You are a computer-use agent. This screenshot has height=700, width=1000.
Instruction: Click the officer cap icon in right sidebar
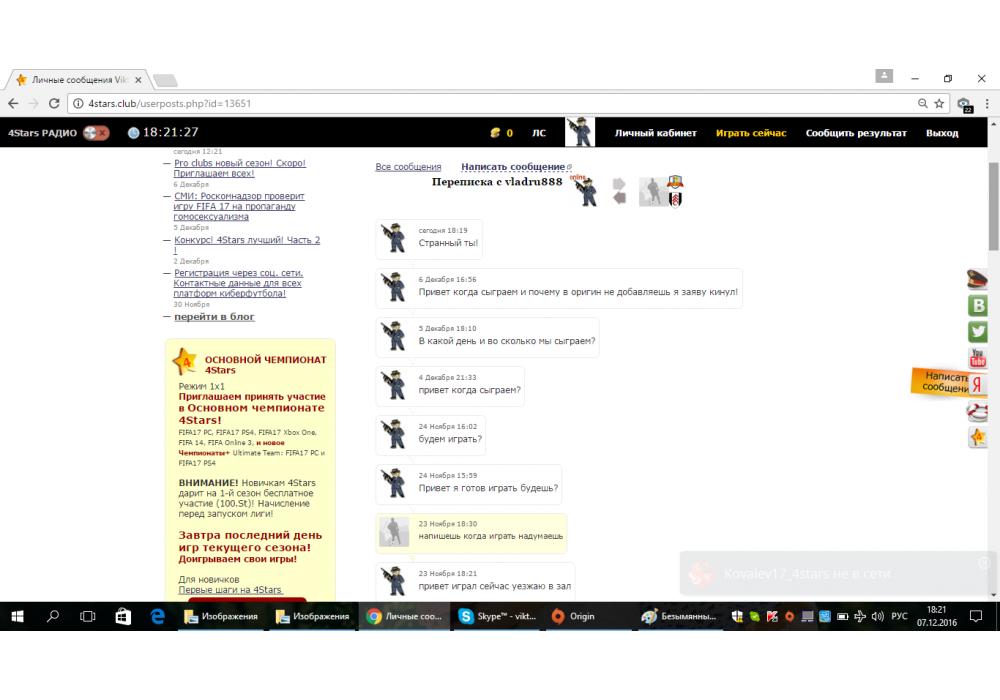[x=977, y=279]
